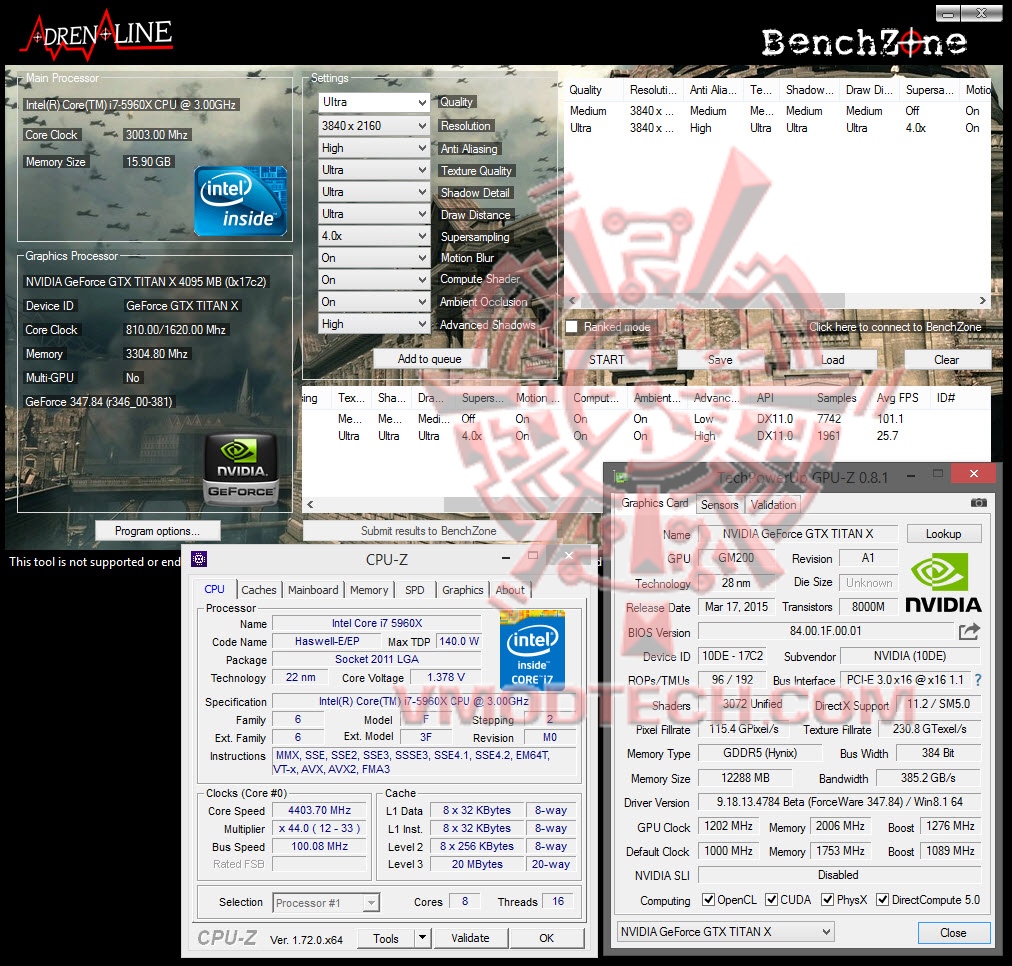
Task: Open the Motion Blur dropdown
Action: coord(374,257)
